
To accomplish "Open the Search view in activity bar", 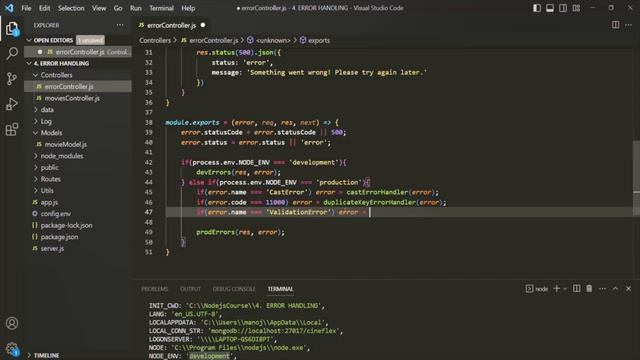I will click(12, 53).
